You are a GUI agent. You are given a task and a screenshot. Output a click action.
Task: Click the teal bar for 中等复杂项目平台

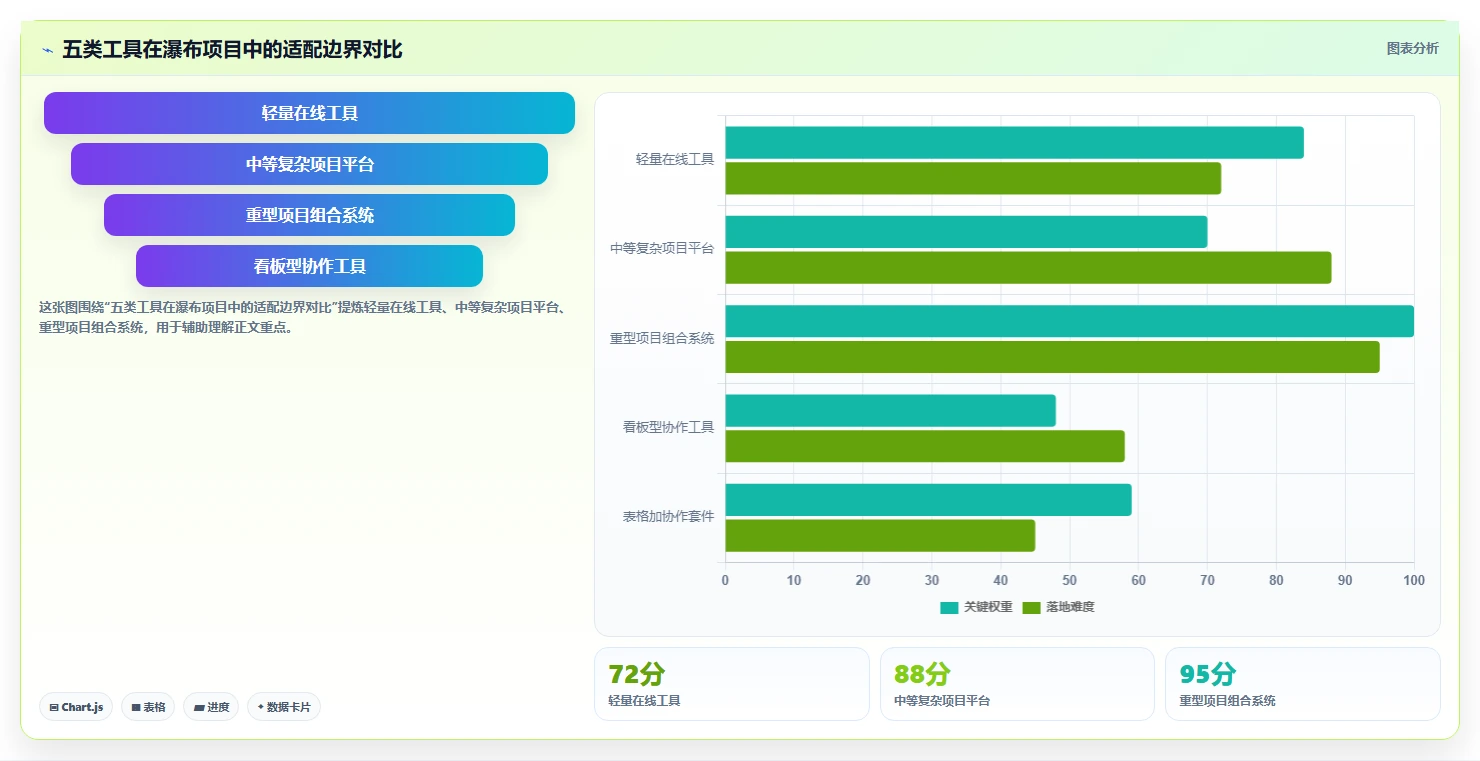pos(966,232)
